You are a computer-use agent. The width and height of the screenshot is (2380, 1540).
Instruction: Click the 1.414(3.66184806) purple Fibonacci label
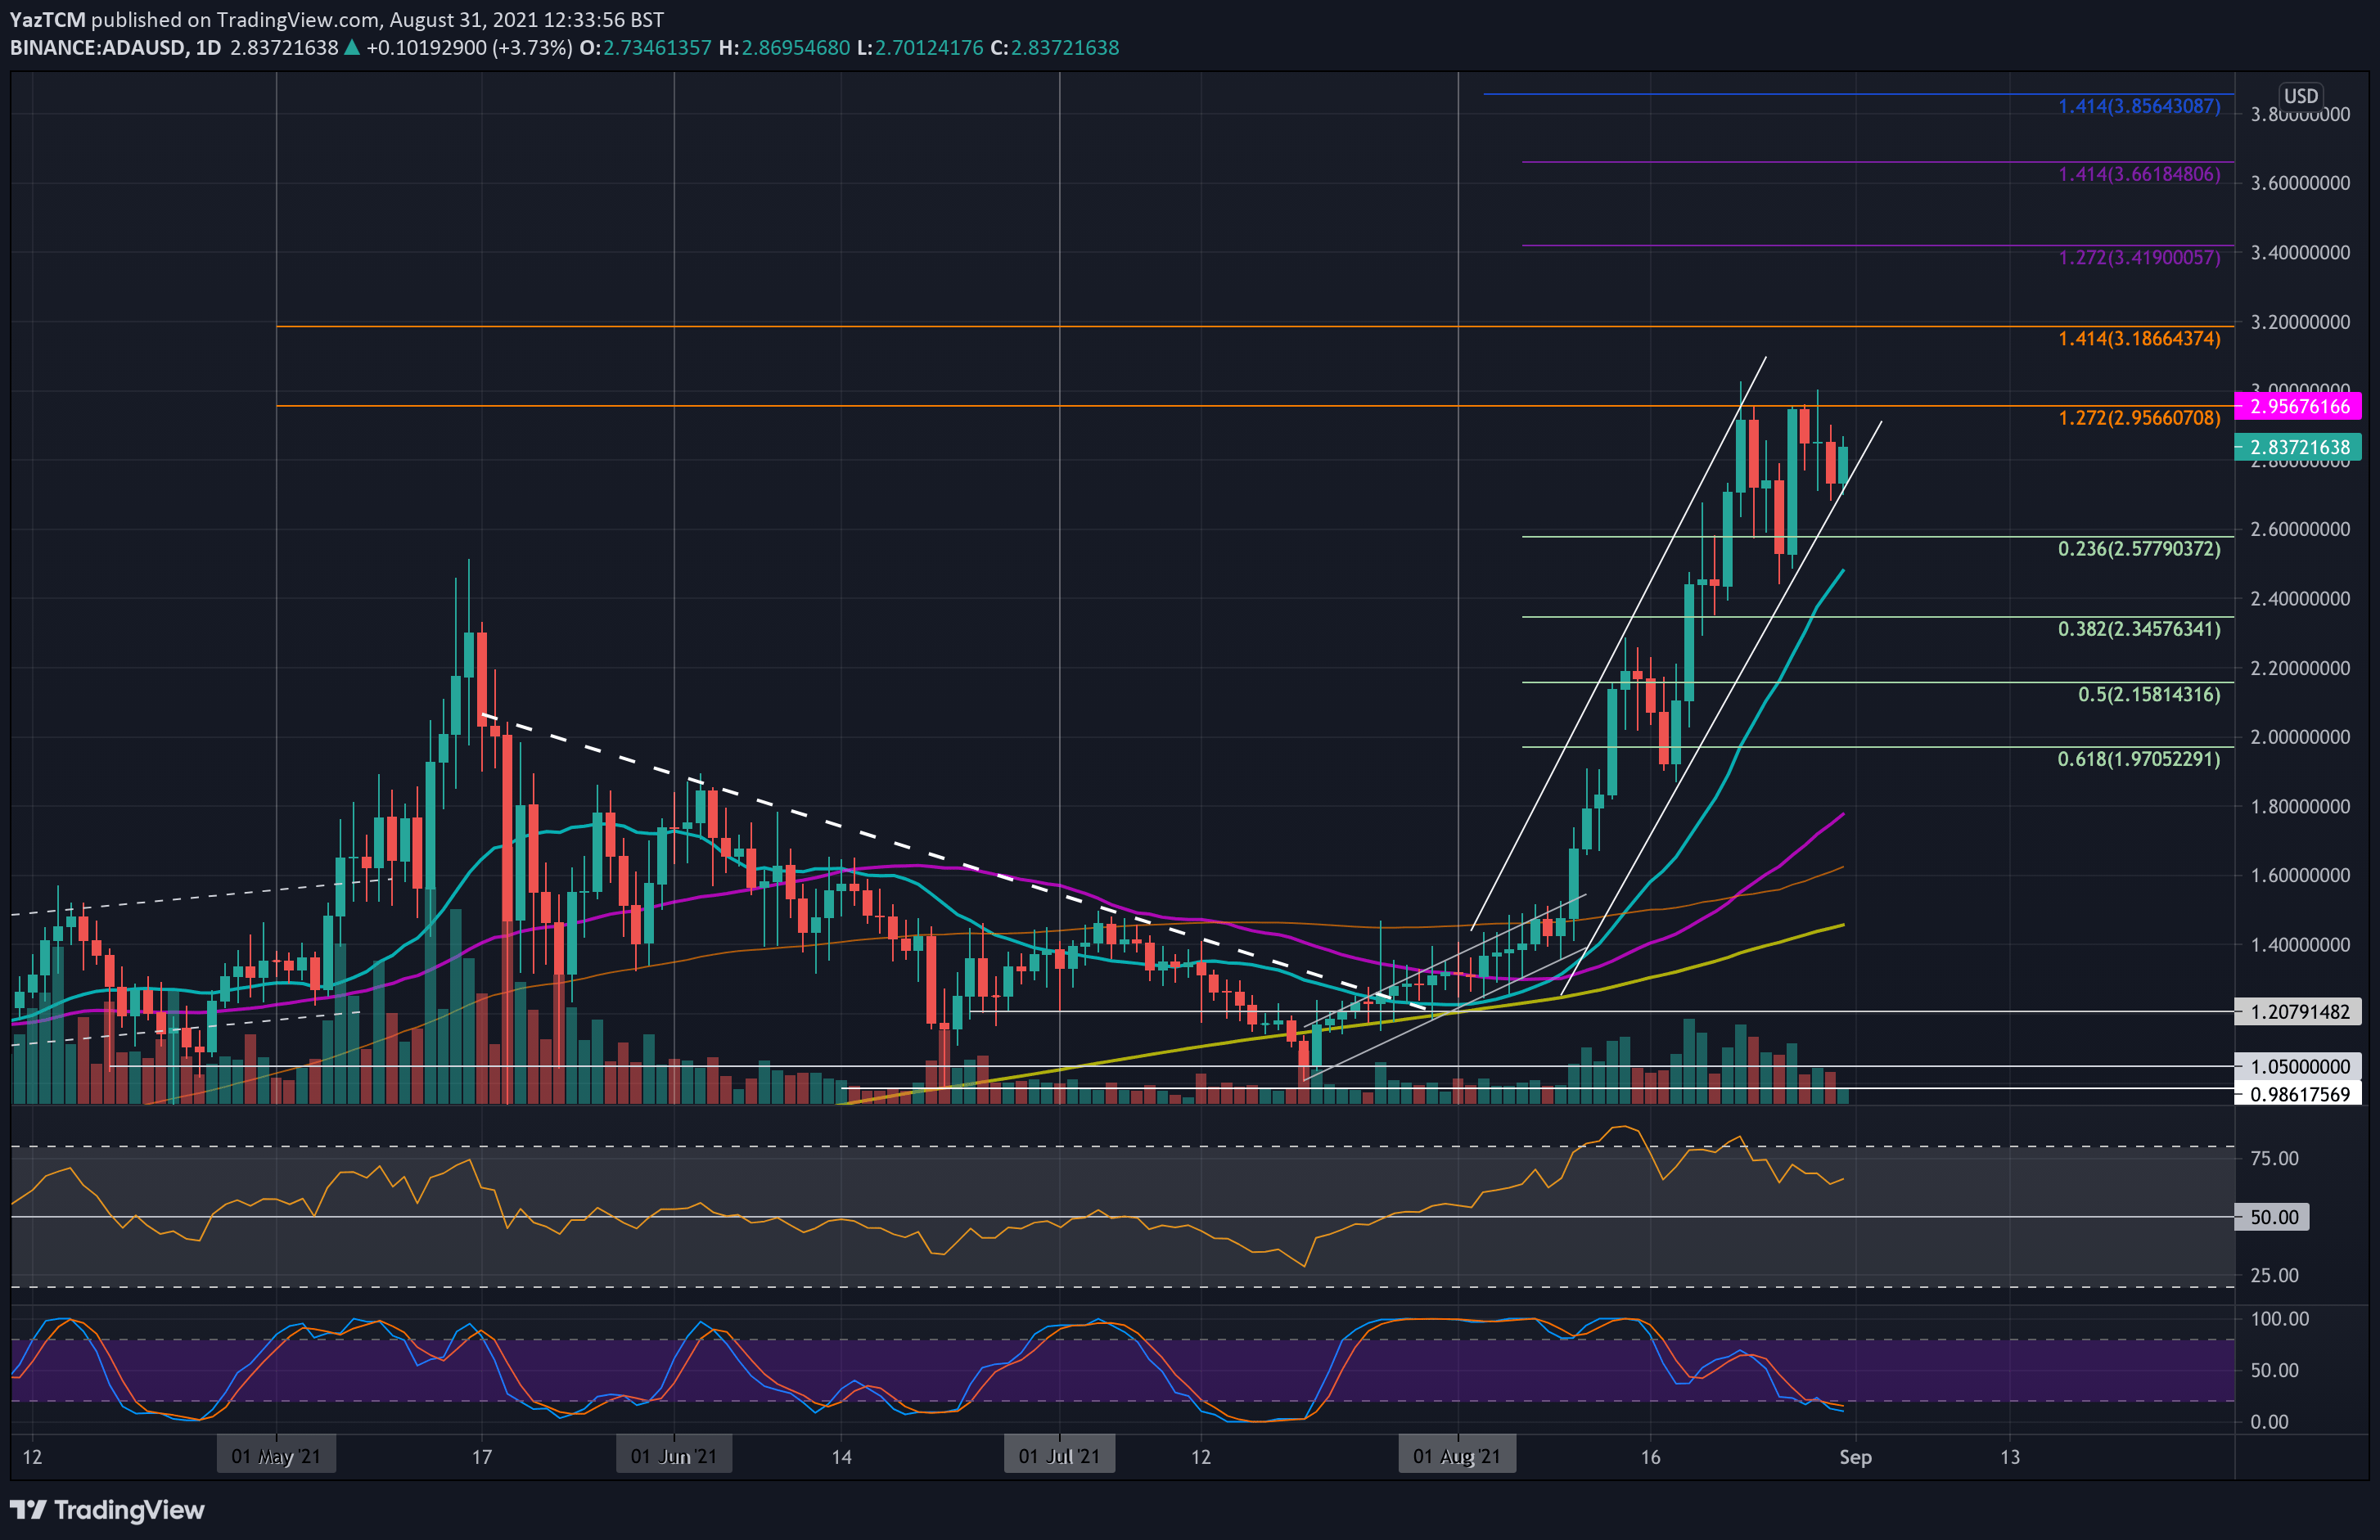(x=2139, y=174)
